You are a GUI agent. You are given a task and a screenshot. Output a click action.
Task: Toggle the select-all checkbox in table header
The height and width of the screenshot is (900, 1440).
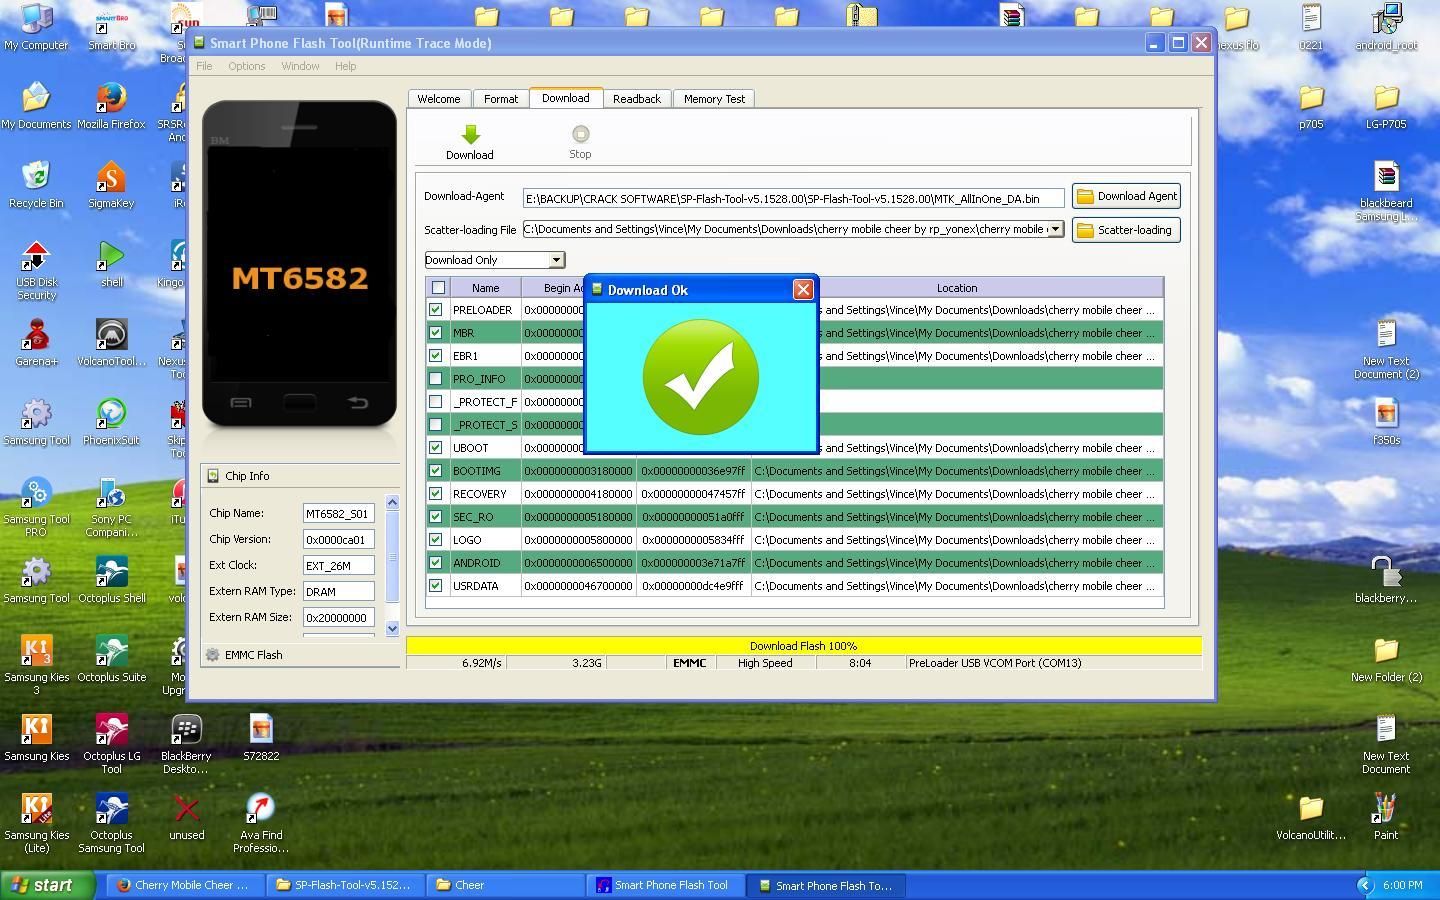[x=438, y=288]
